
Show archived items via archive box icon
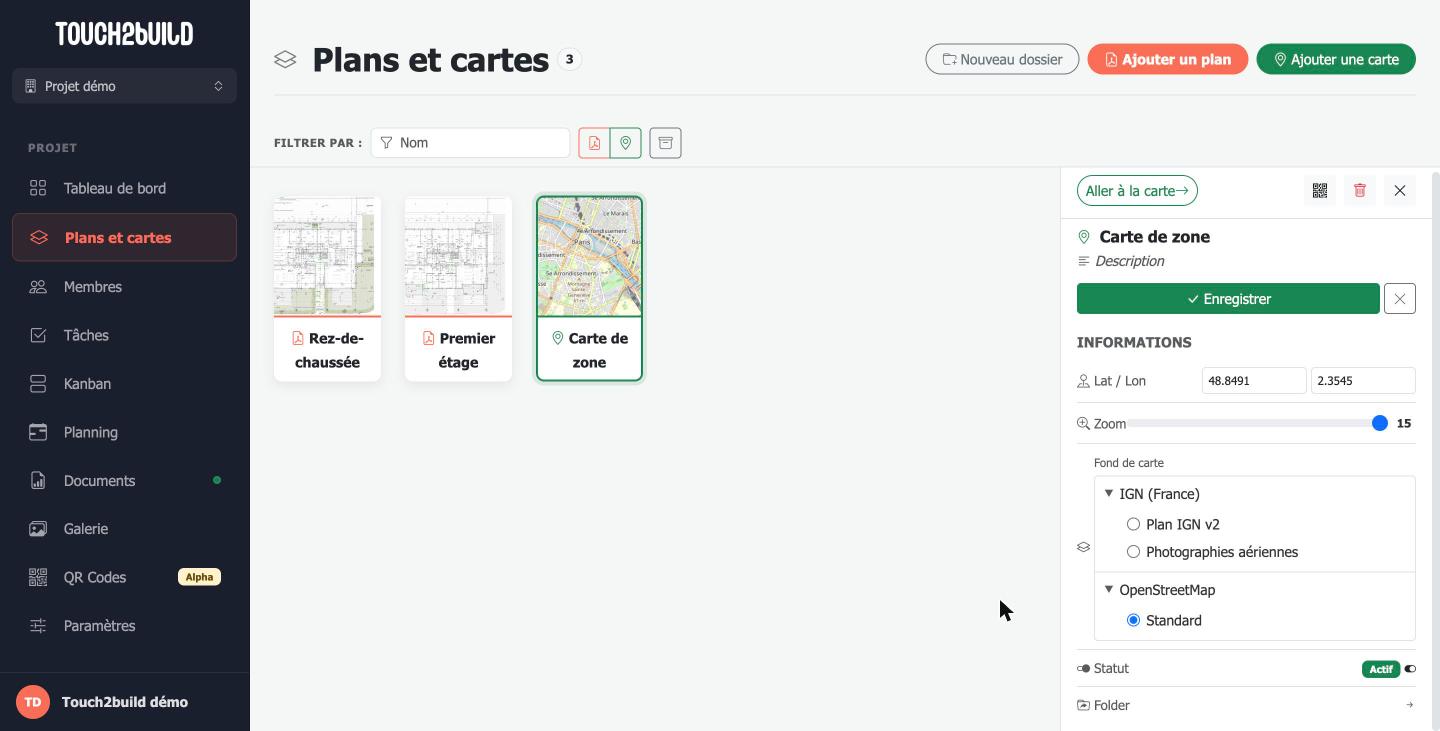[665, 143]
